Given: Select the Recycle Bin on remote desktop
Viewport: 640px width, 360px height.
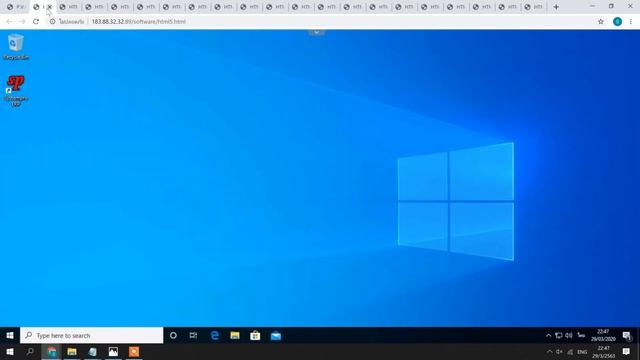Looking at the screenshot, I should [16, 47].
